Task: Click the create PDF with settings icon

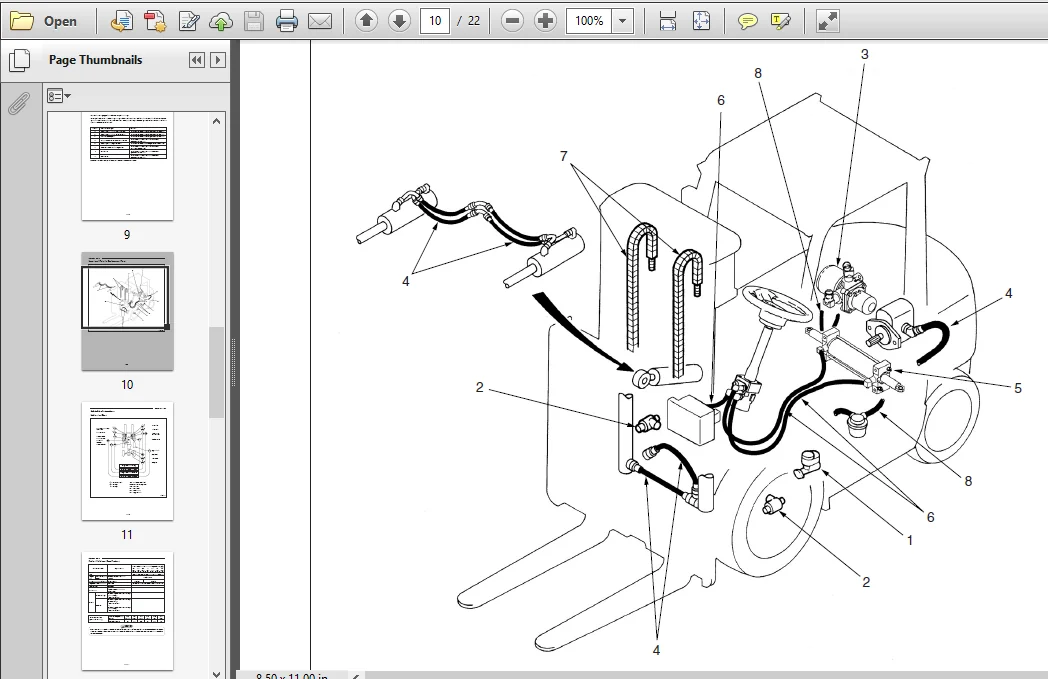Action: pos(155,21)
